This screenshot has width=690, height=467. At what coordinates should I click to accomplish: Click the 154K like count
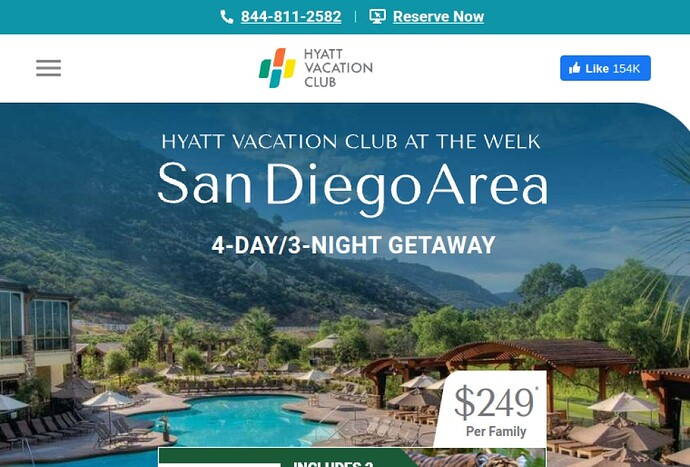tap(626, 69)
